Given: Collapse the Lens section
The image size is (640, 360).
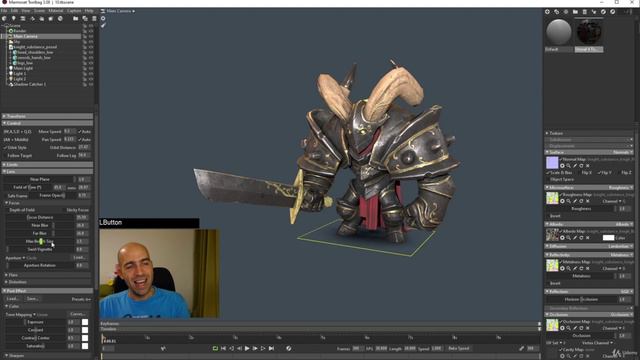Looking at the screenshot, I should (47, 172).
